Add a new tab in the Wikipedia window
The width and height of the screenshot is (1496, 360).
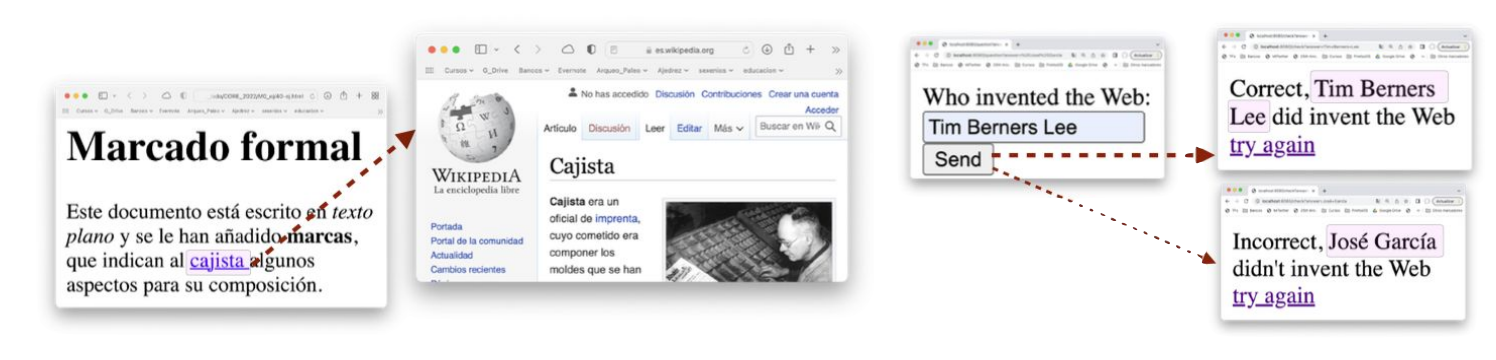[811, 49]
